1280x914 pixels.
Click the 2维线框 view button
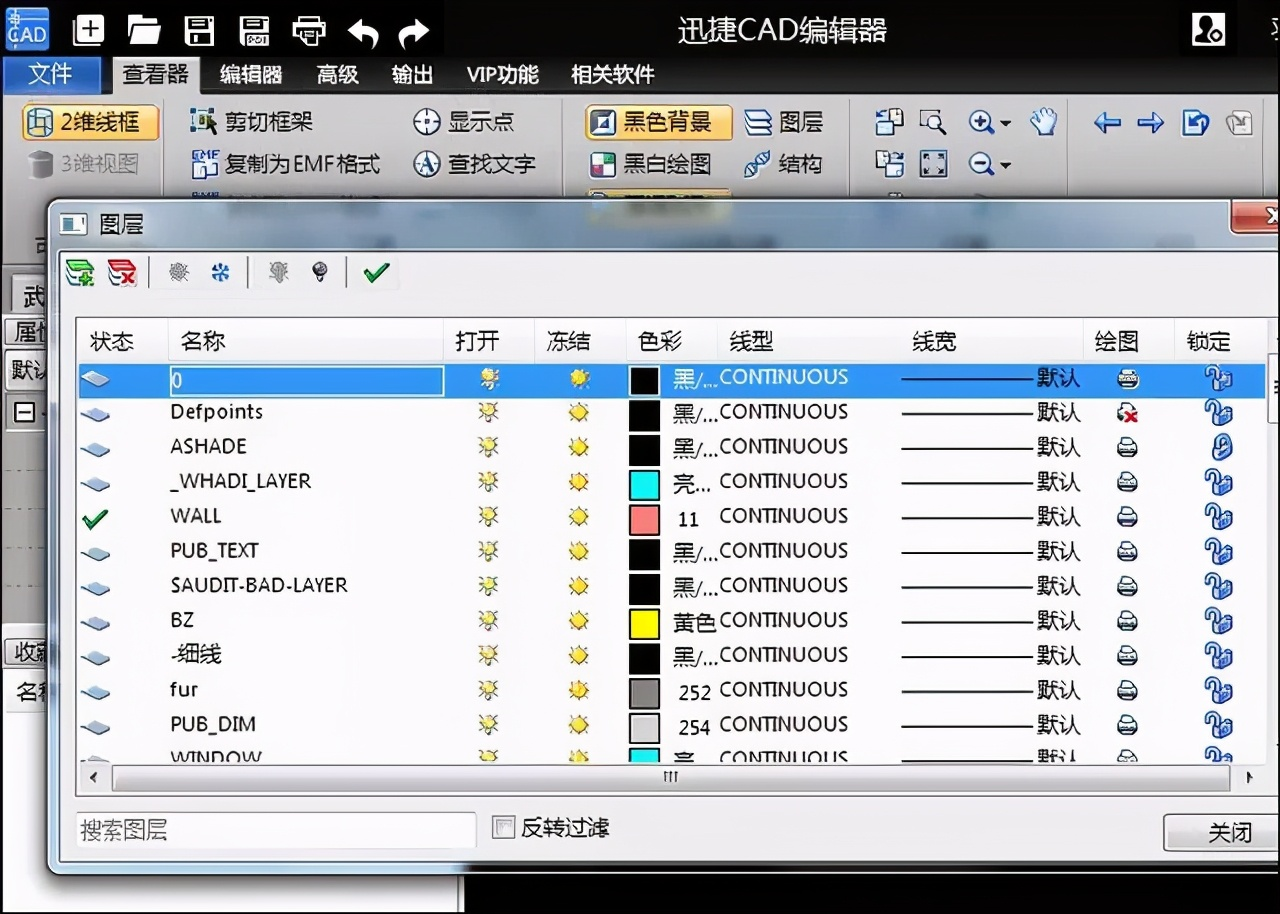(x=90, y=122)
